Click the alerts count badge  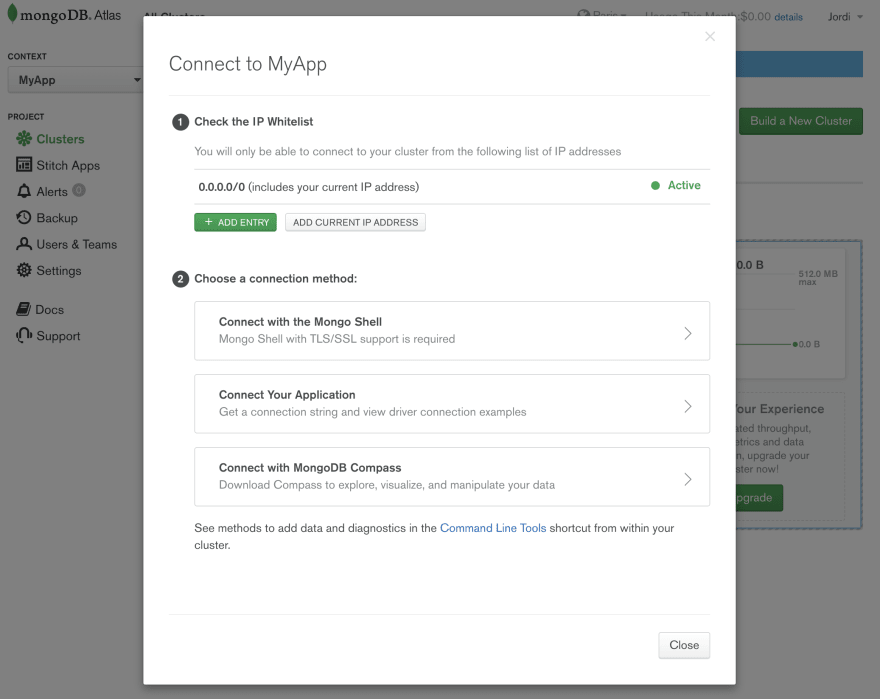click(x=79, y=190)
